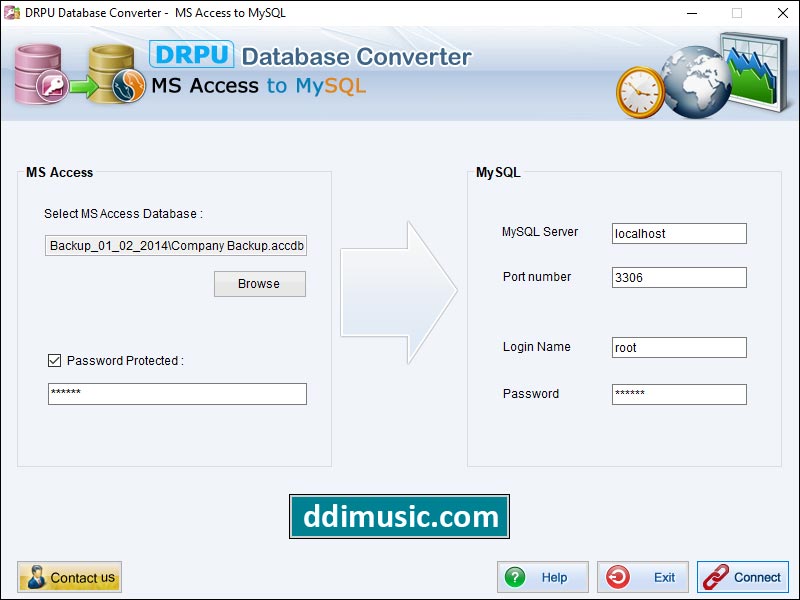This screenshot has width=800, height=600.
Task: Toggle the Password Protected checkbox
Action: point(53,361)
